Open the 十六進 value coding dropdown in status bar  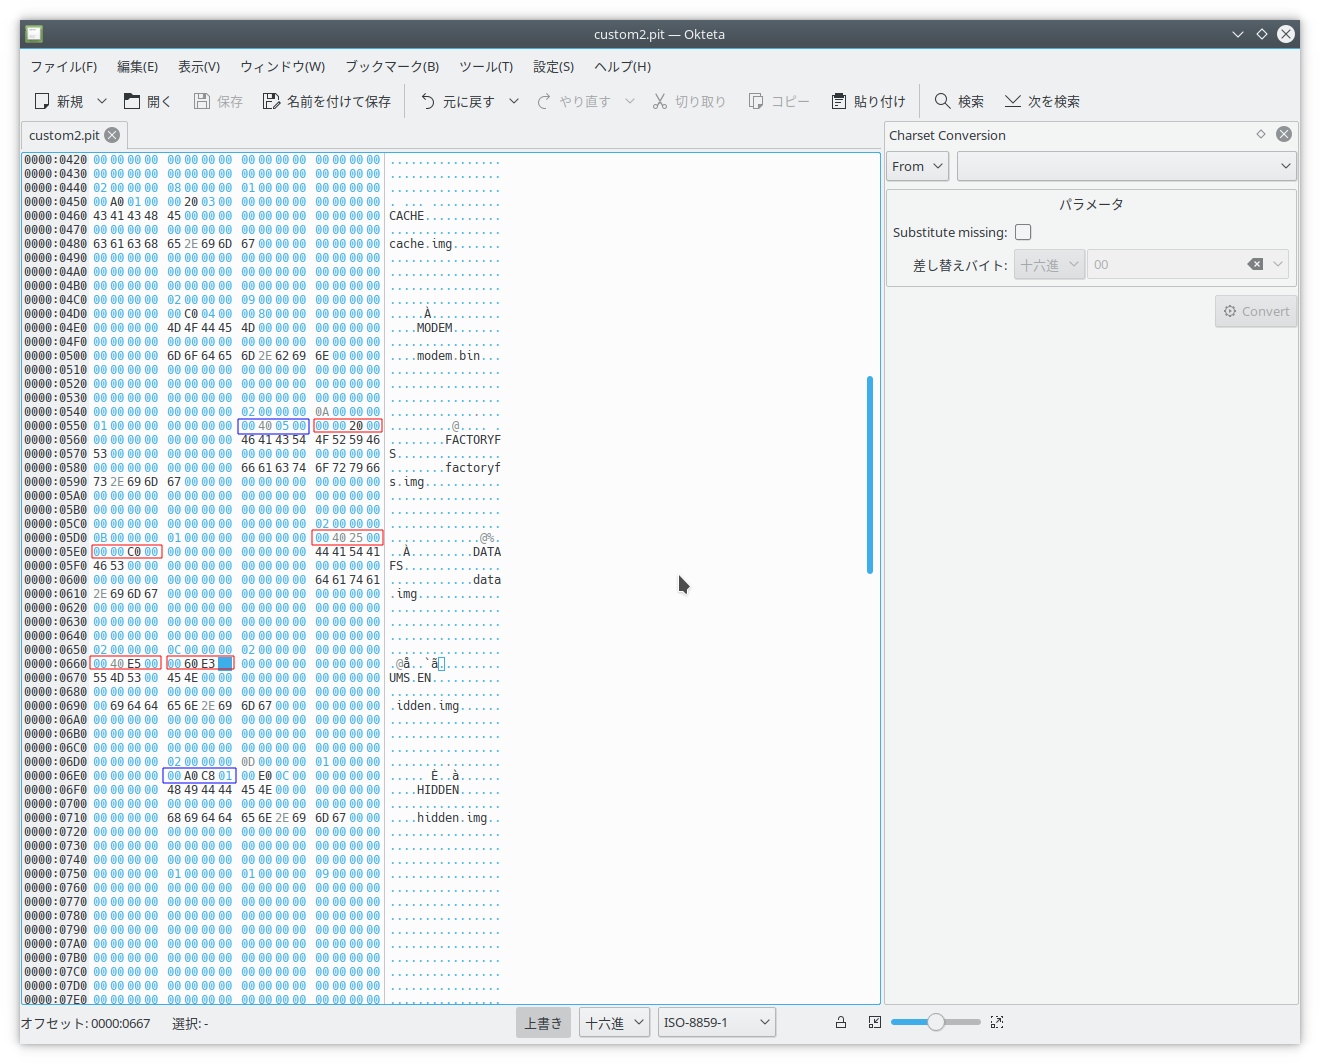coord(615,1023)
